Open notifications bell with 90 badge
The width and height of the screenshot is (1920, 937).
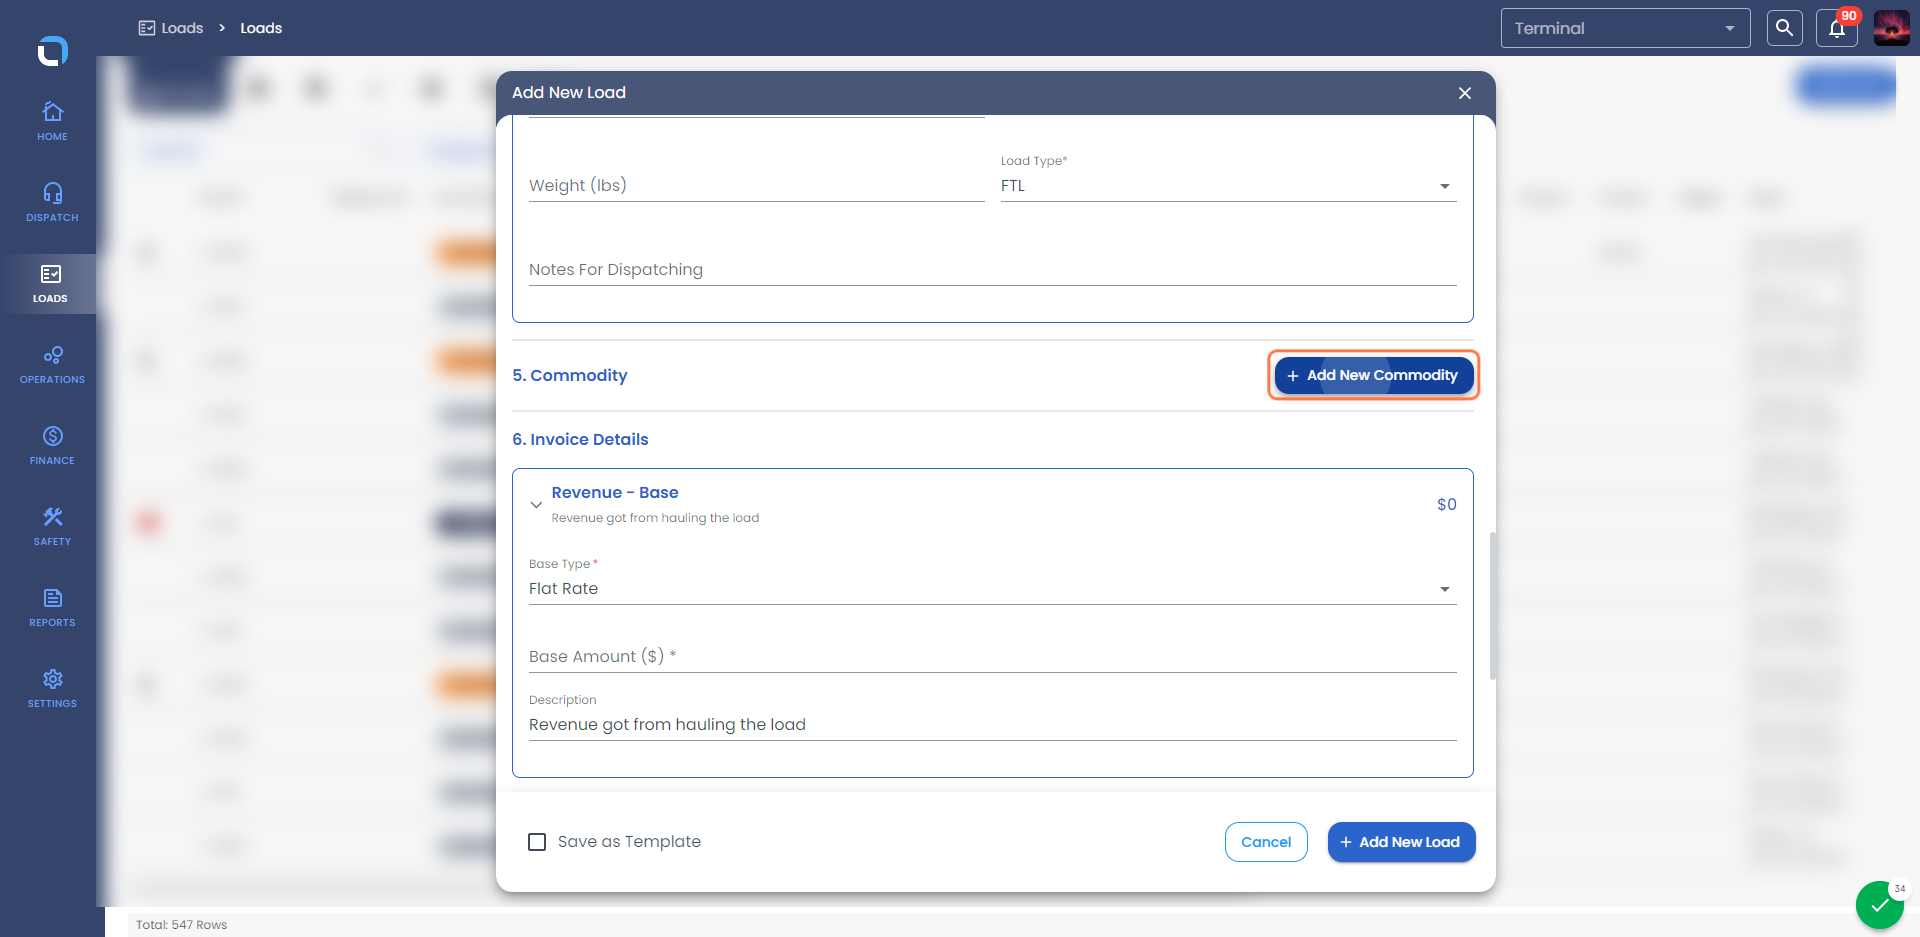click(1837, 28)
